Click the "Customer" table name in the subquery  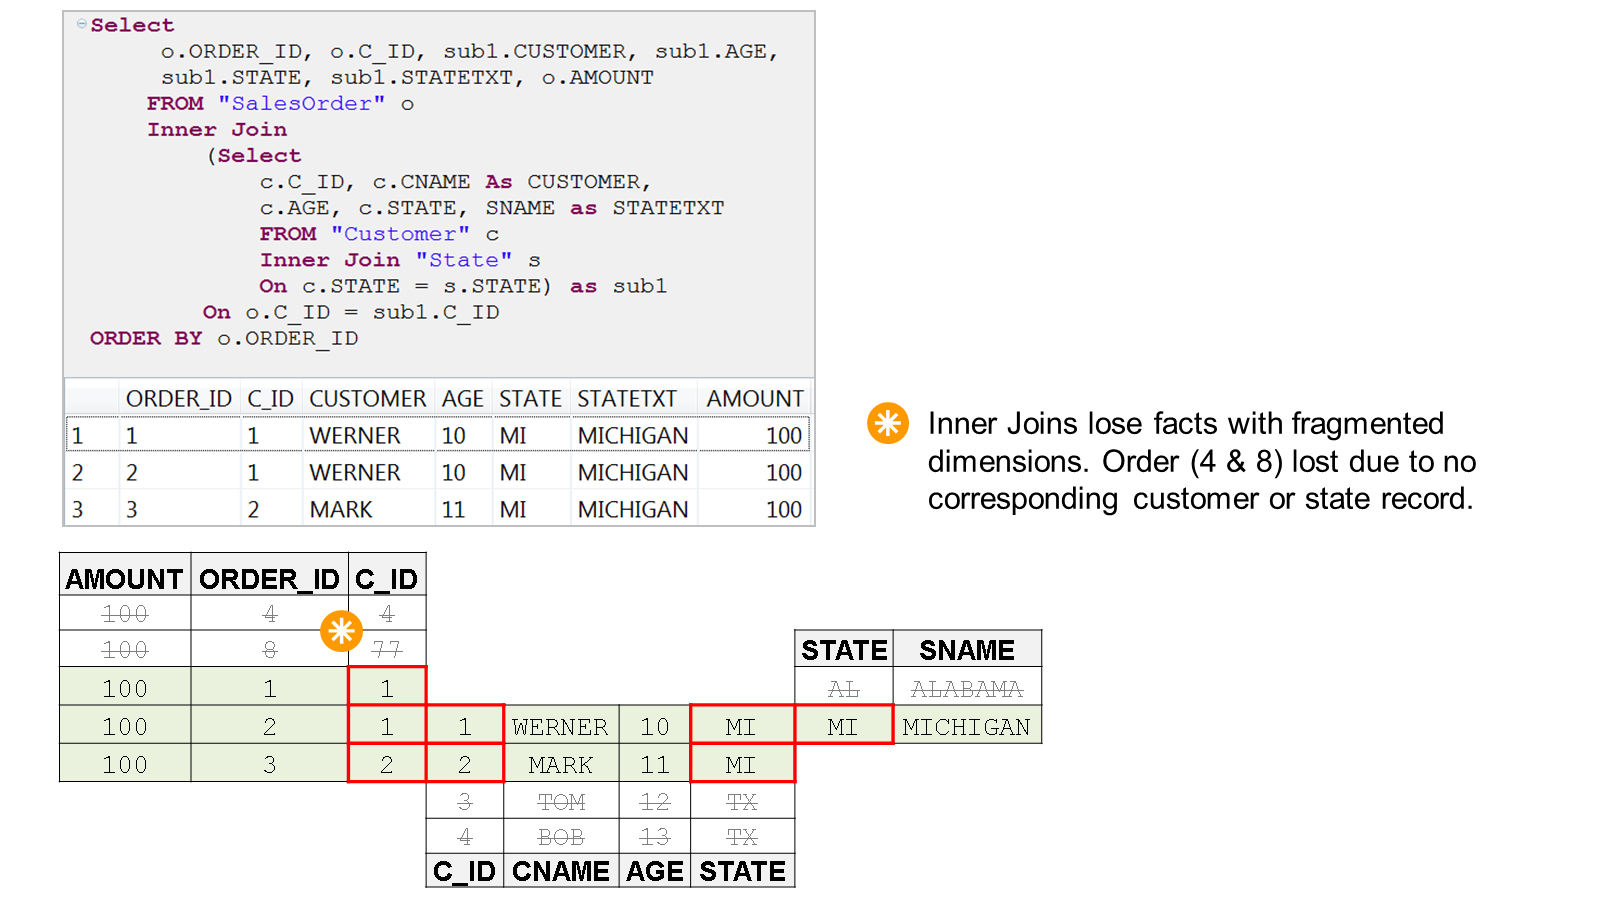400,234
